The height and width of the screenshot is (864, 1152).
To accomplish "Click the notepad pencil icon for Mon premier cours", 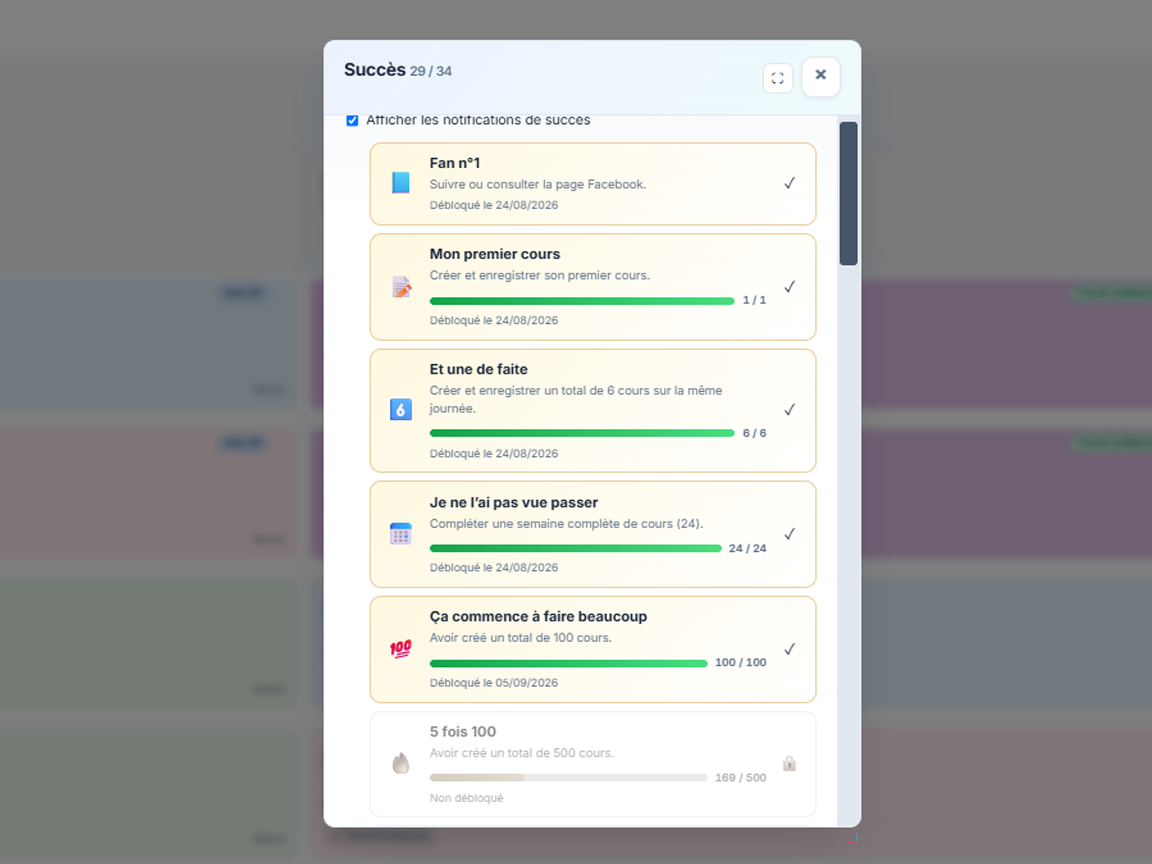I will [401, 287].
